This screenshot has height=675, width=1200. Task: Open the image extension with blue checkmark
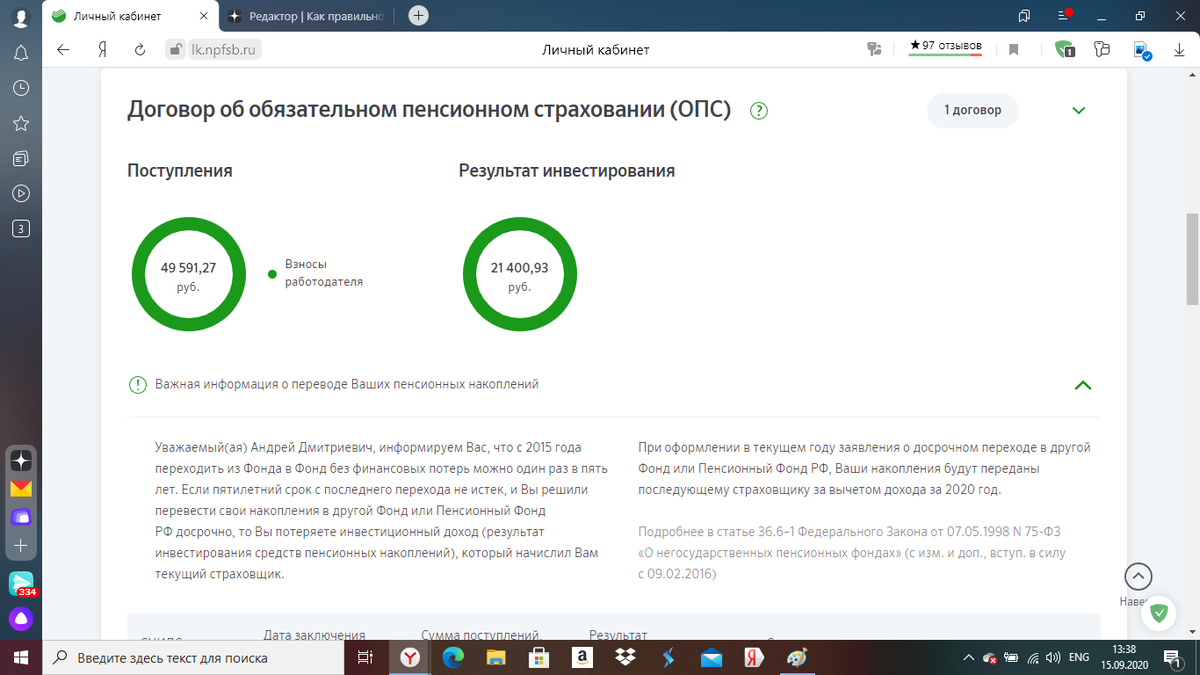click(x=1142, y=49)
